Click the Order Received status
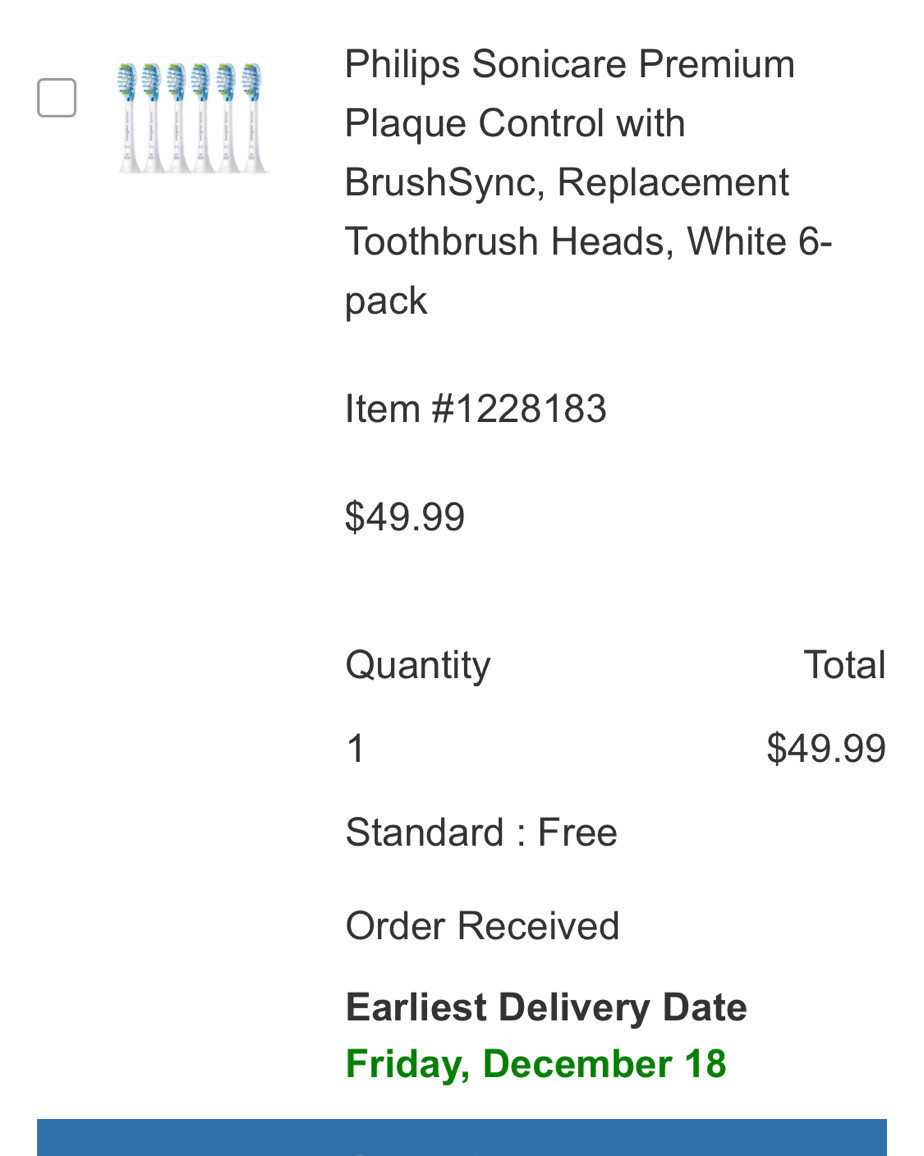 pyautogui.click(x=482, y=926)
